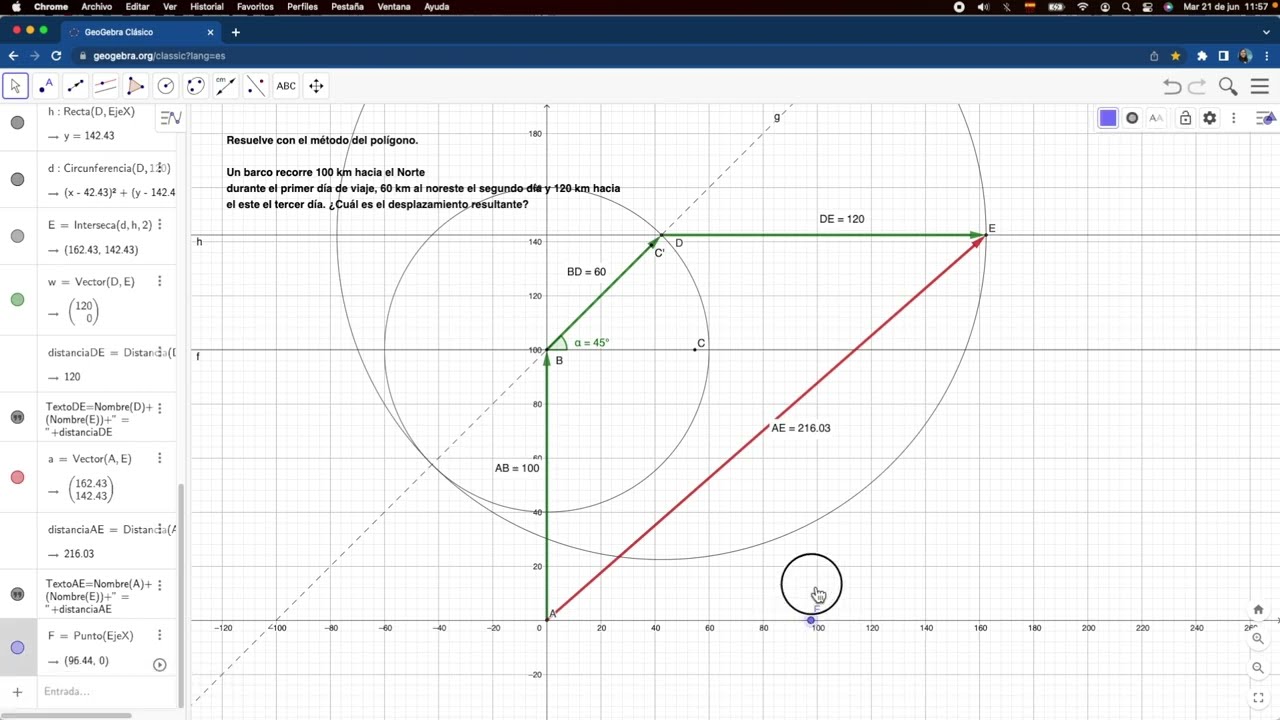Open label text size AA option

[1156, 118]
